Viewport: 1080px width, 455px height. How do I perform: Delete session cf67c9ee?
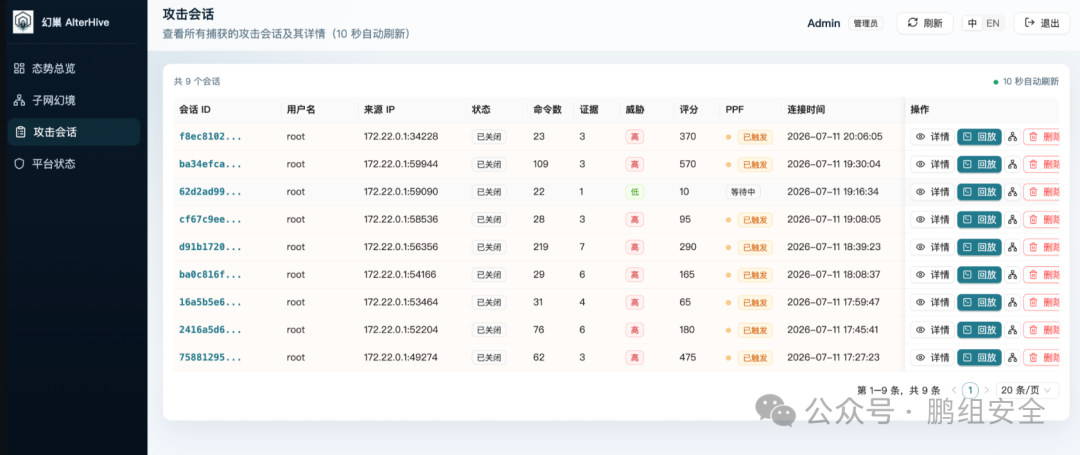pos(1041,220)
